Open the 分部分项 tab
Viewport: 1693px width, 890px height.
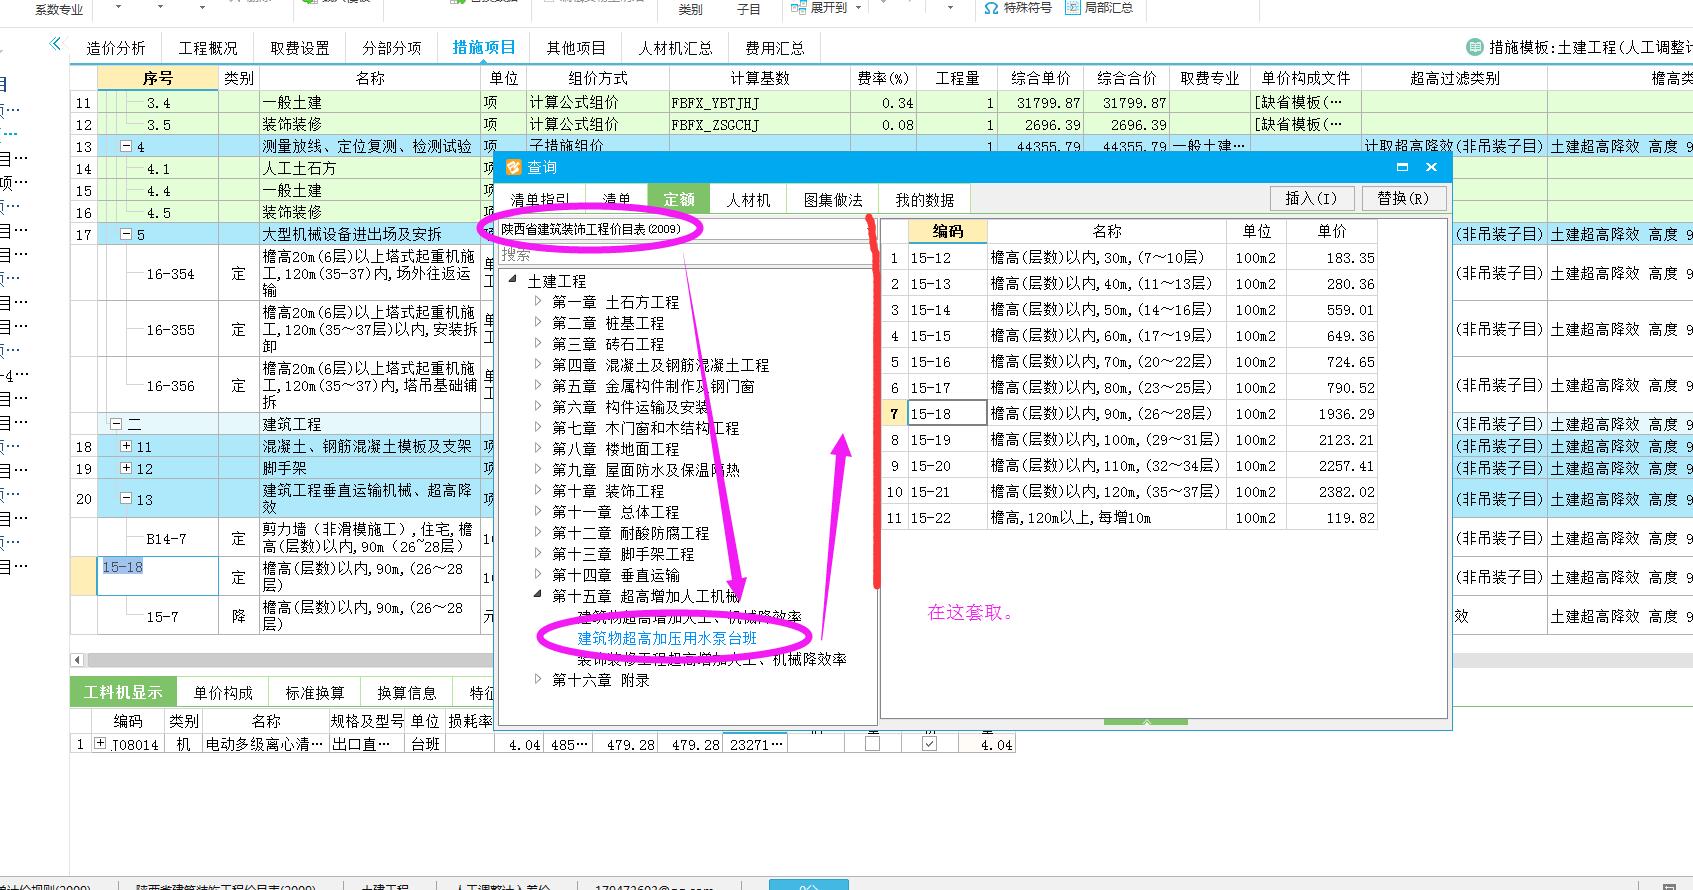point(391,47)
